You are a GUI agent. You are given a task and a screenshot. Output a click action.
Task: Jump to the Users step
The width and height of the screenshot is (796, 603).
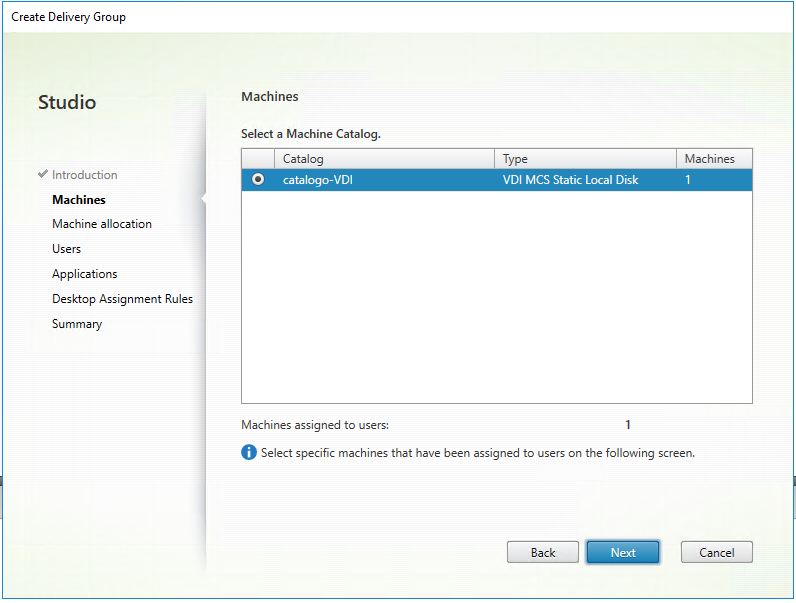pos(67,249)
